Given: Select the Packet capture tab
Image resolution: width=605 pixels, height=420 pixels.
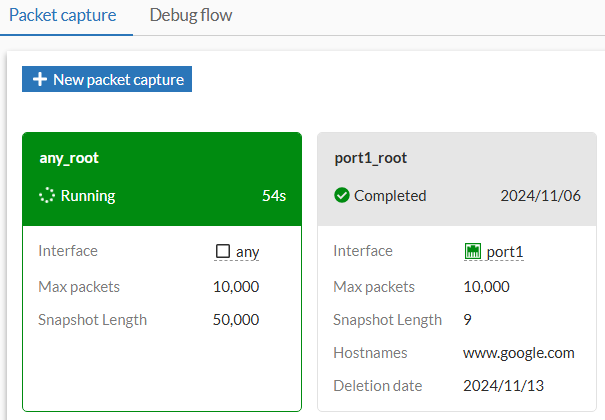Looking at the screenshot, I should [x=63, y=16].
